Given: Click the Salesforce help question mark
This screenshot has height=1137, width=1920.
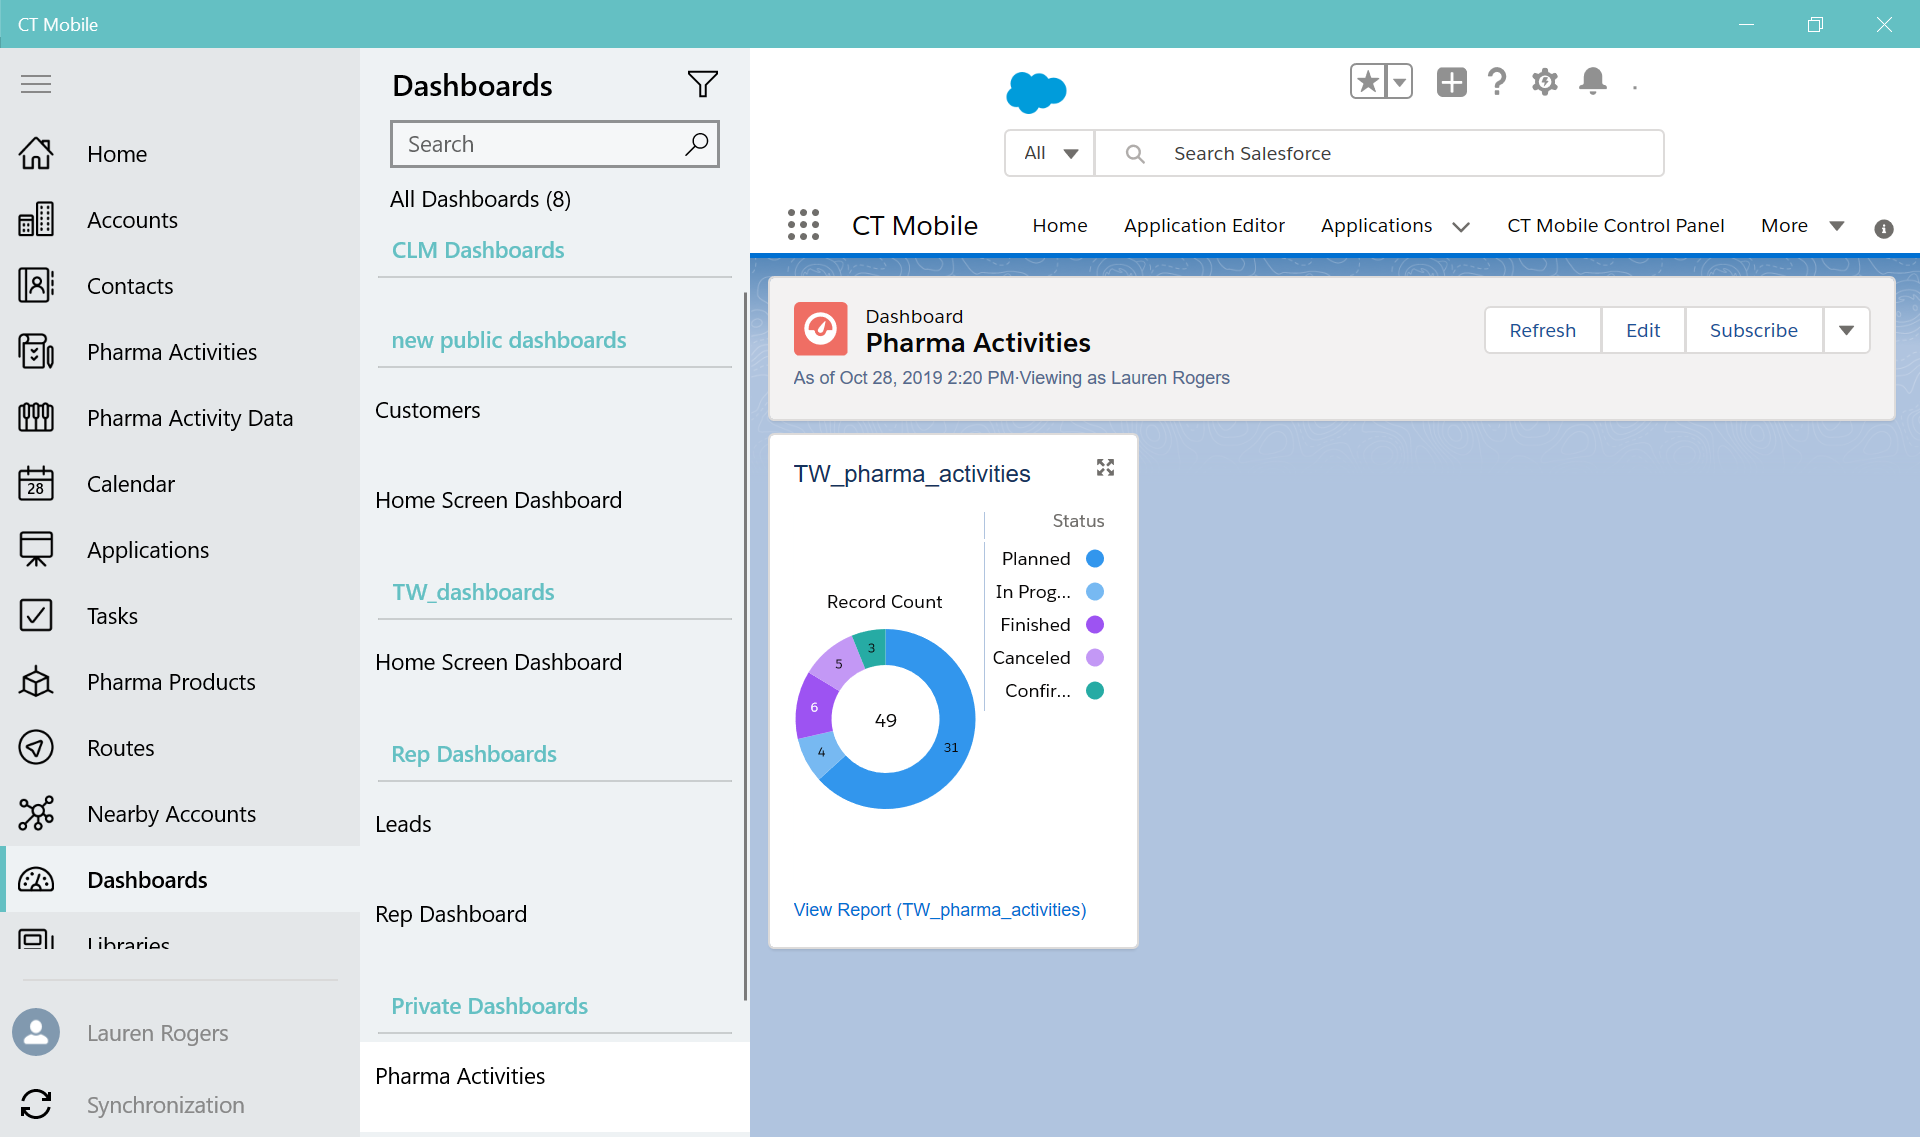Looking at the screenshot, I should pos(1496,81).
